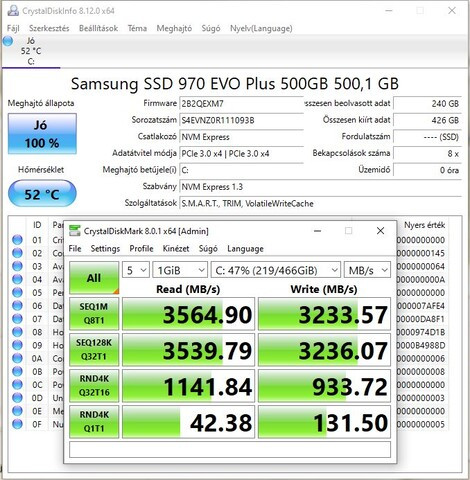Click the CrystalDiskInfo app icon in title bar

click(13, 11)
